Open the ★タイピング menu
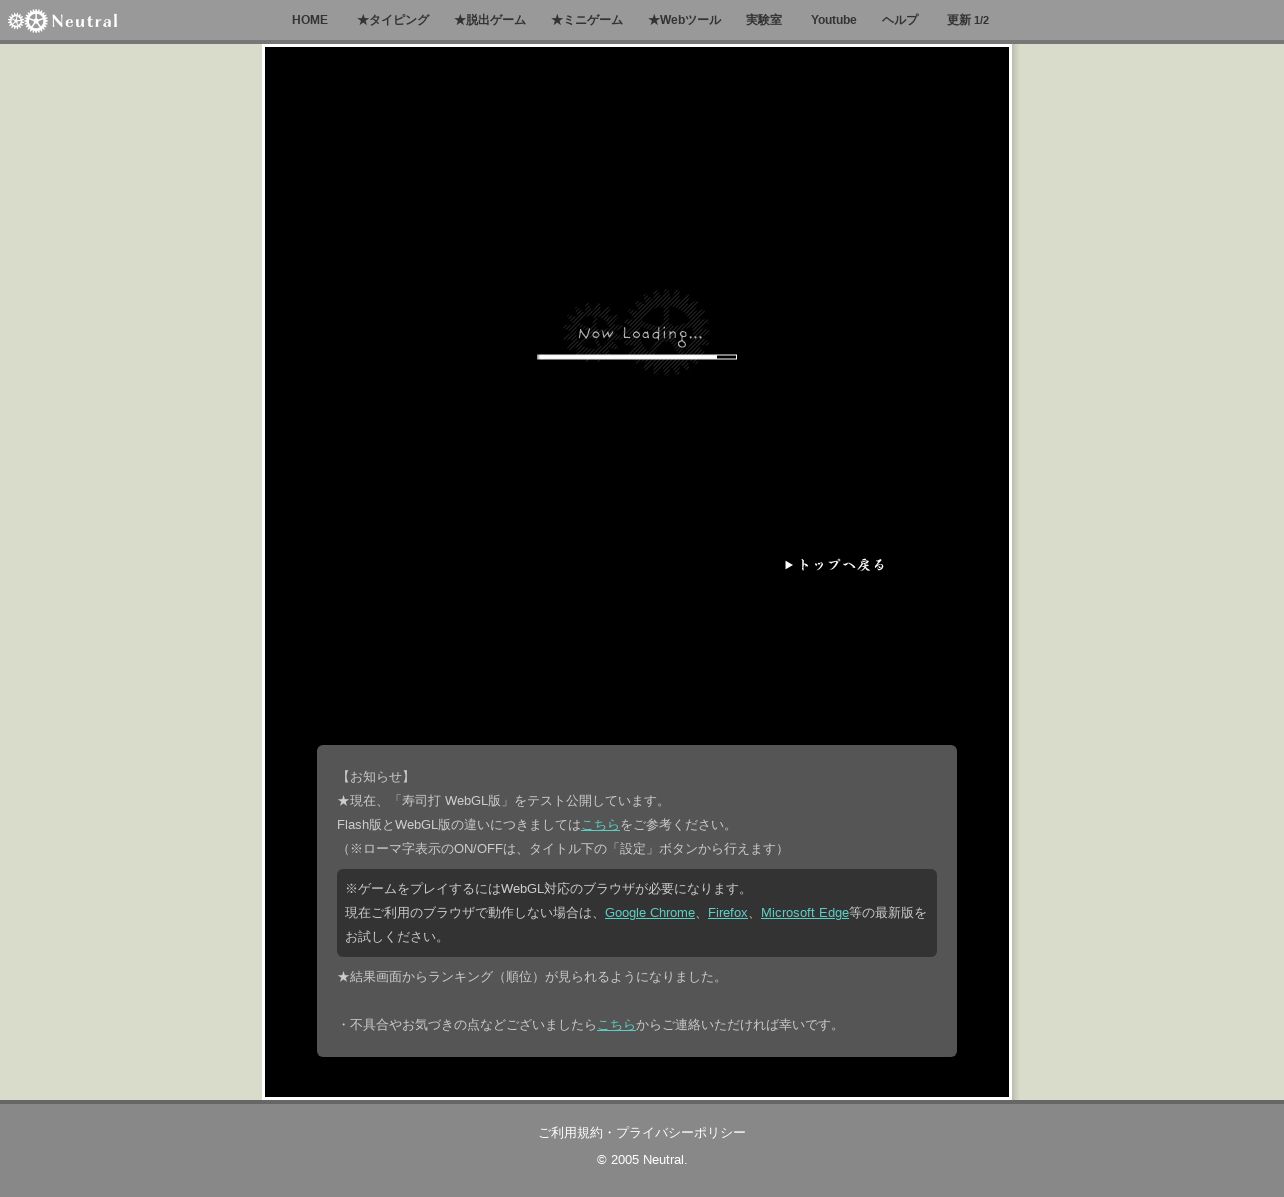The image size is (1284, 1197). tap(392, 20)
